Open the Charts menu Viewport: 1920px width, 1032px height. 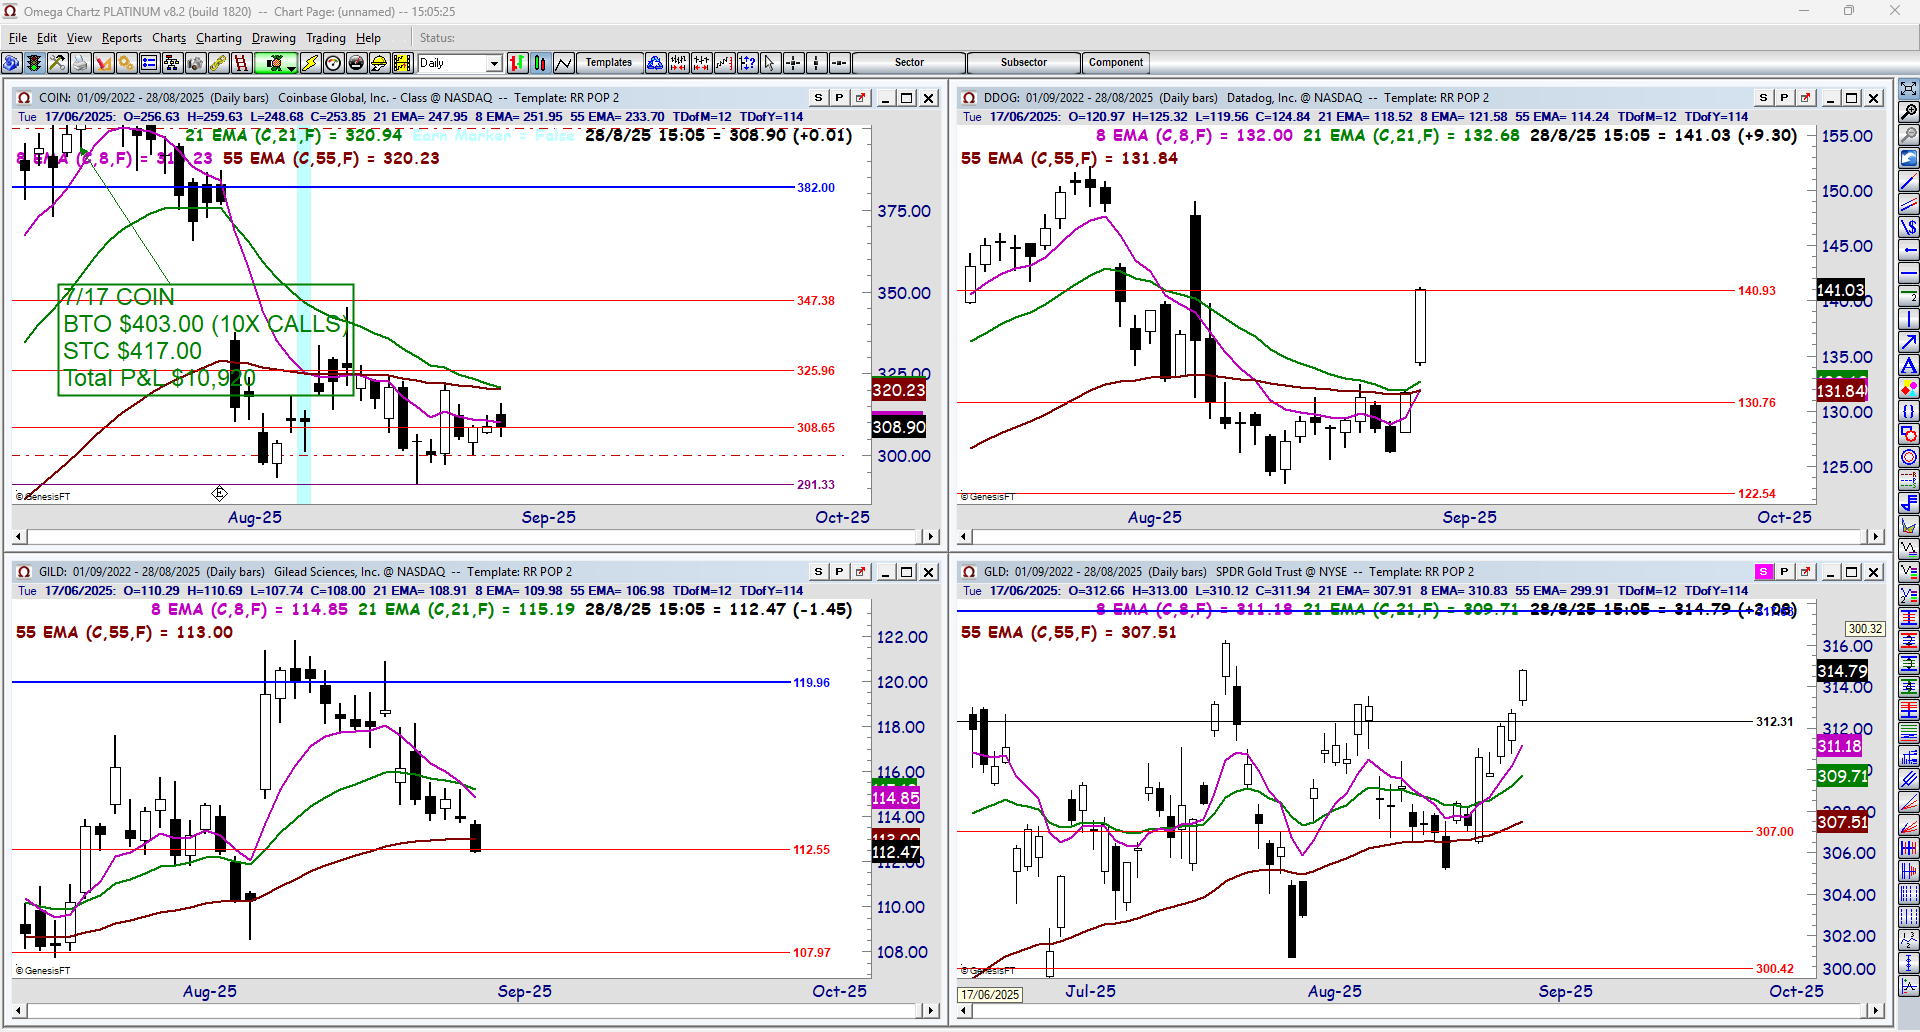pyautogui.click(x=169, y=38)
